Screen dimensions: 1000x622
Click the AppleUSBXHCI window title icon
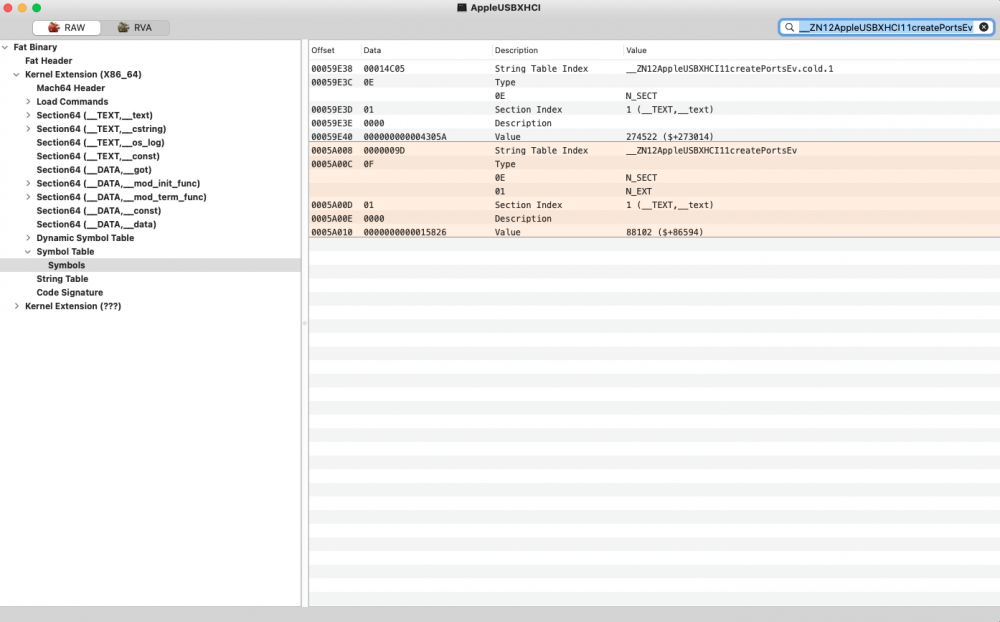[462, 8]
